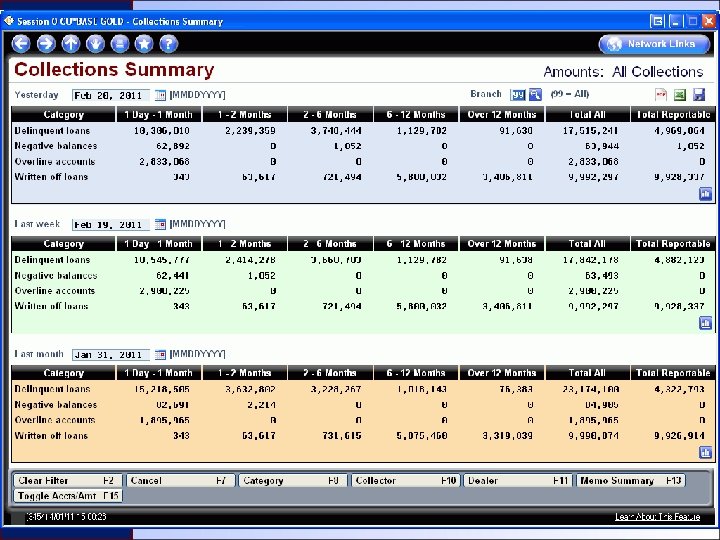Screen dimensions: 720x540
Task: Click Over 12 Months header in Last week table
Action: tap(502, 244)
